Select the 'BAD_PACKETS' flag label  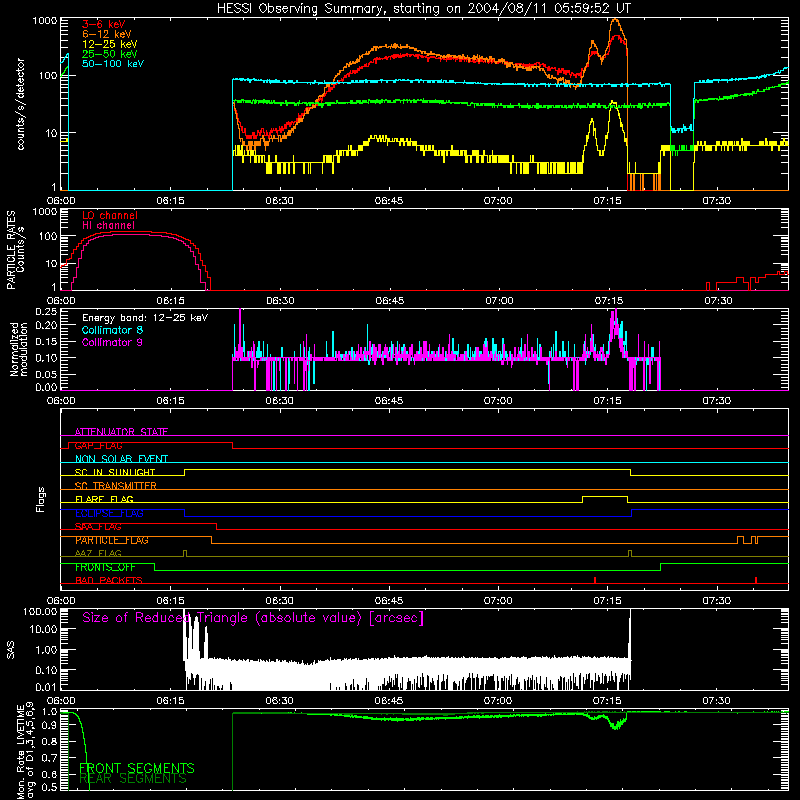[109, 581]
